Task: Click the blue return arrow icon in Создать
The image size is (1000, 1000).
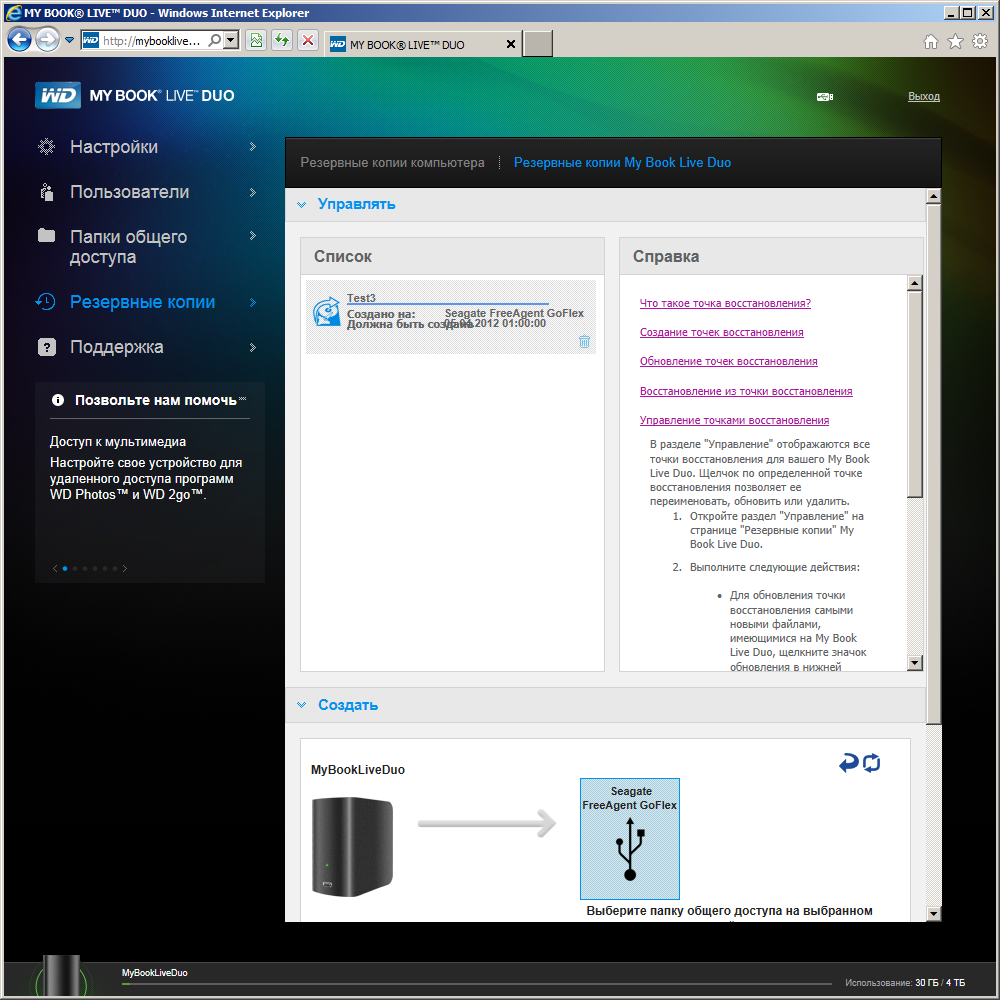Action: 848,762
